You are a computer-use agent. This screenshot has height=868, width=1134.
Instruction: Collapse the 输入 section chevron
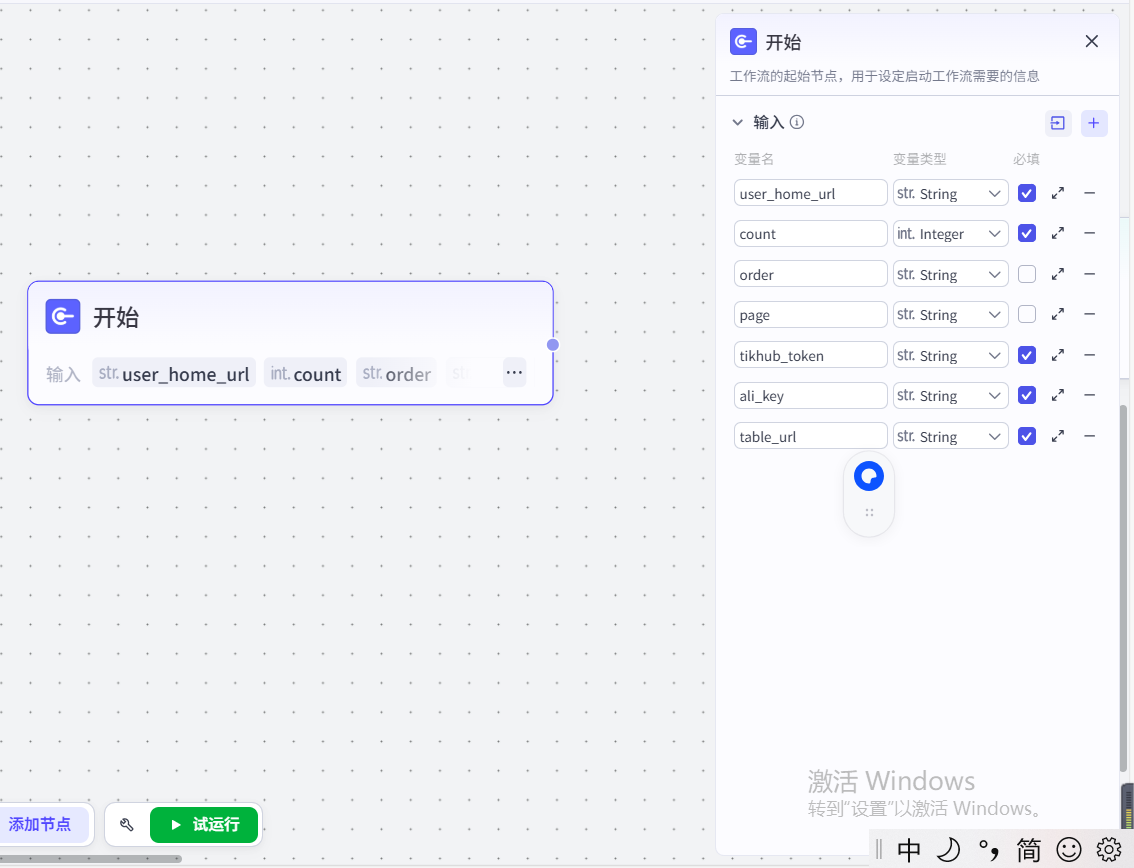(738, 122)
